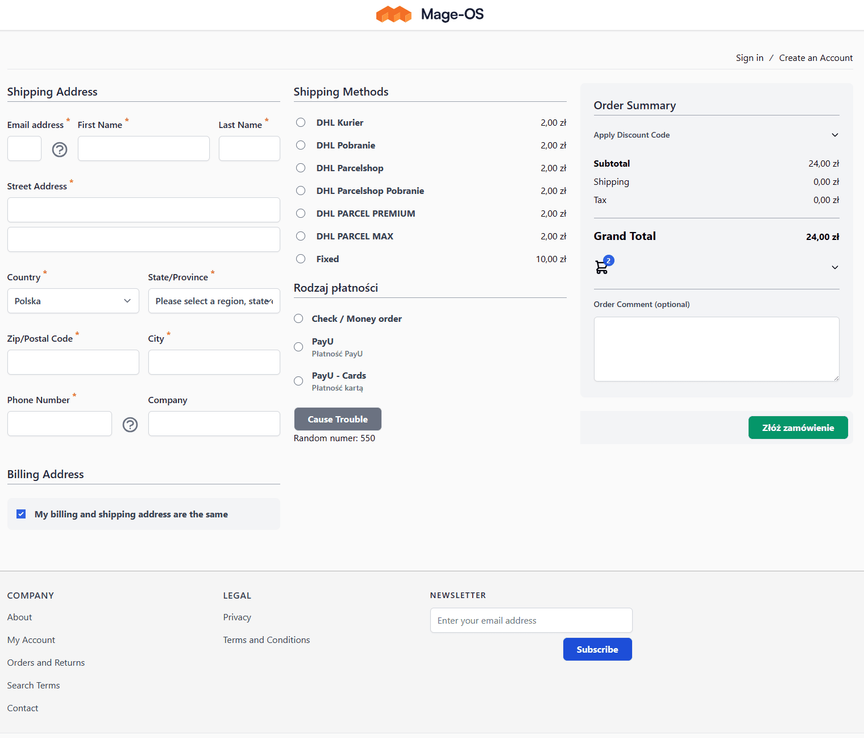Focus the Email address input field
Screen dimensions: 864x738
24,149
